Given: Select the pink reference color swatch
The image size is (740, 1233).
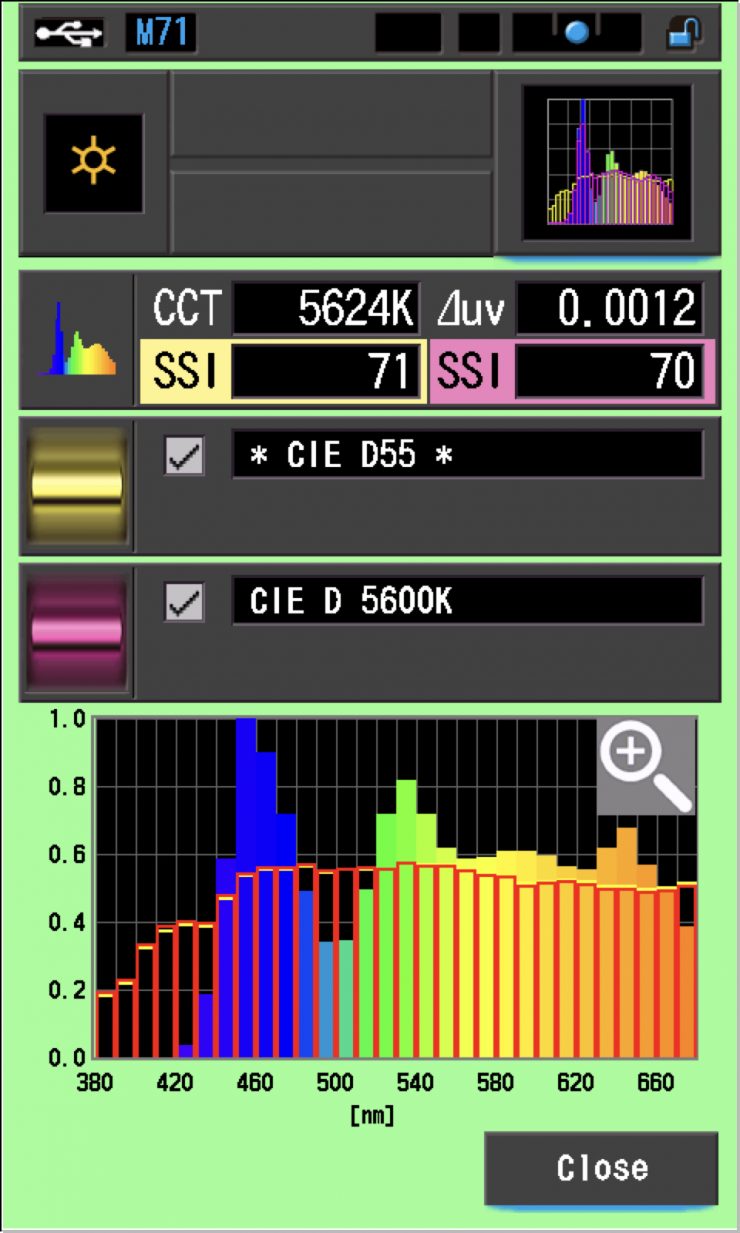Looking at the screenshot, I should pyautogui.click(x=77, y=632).
